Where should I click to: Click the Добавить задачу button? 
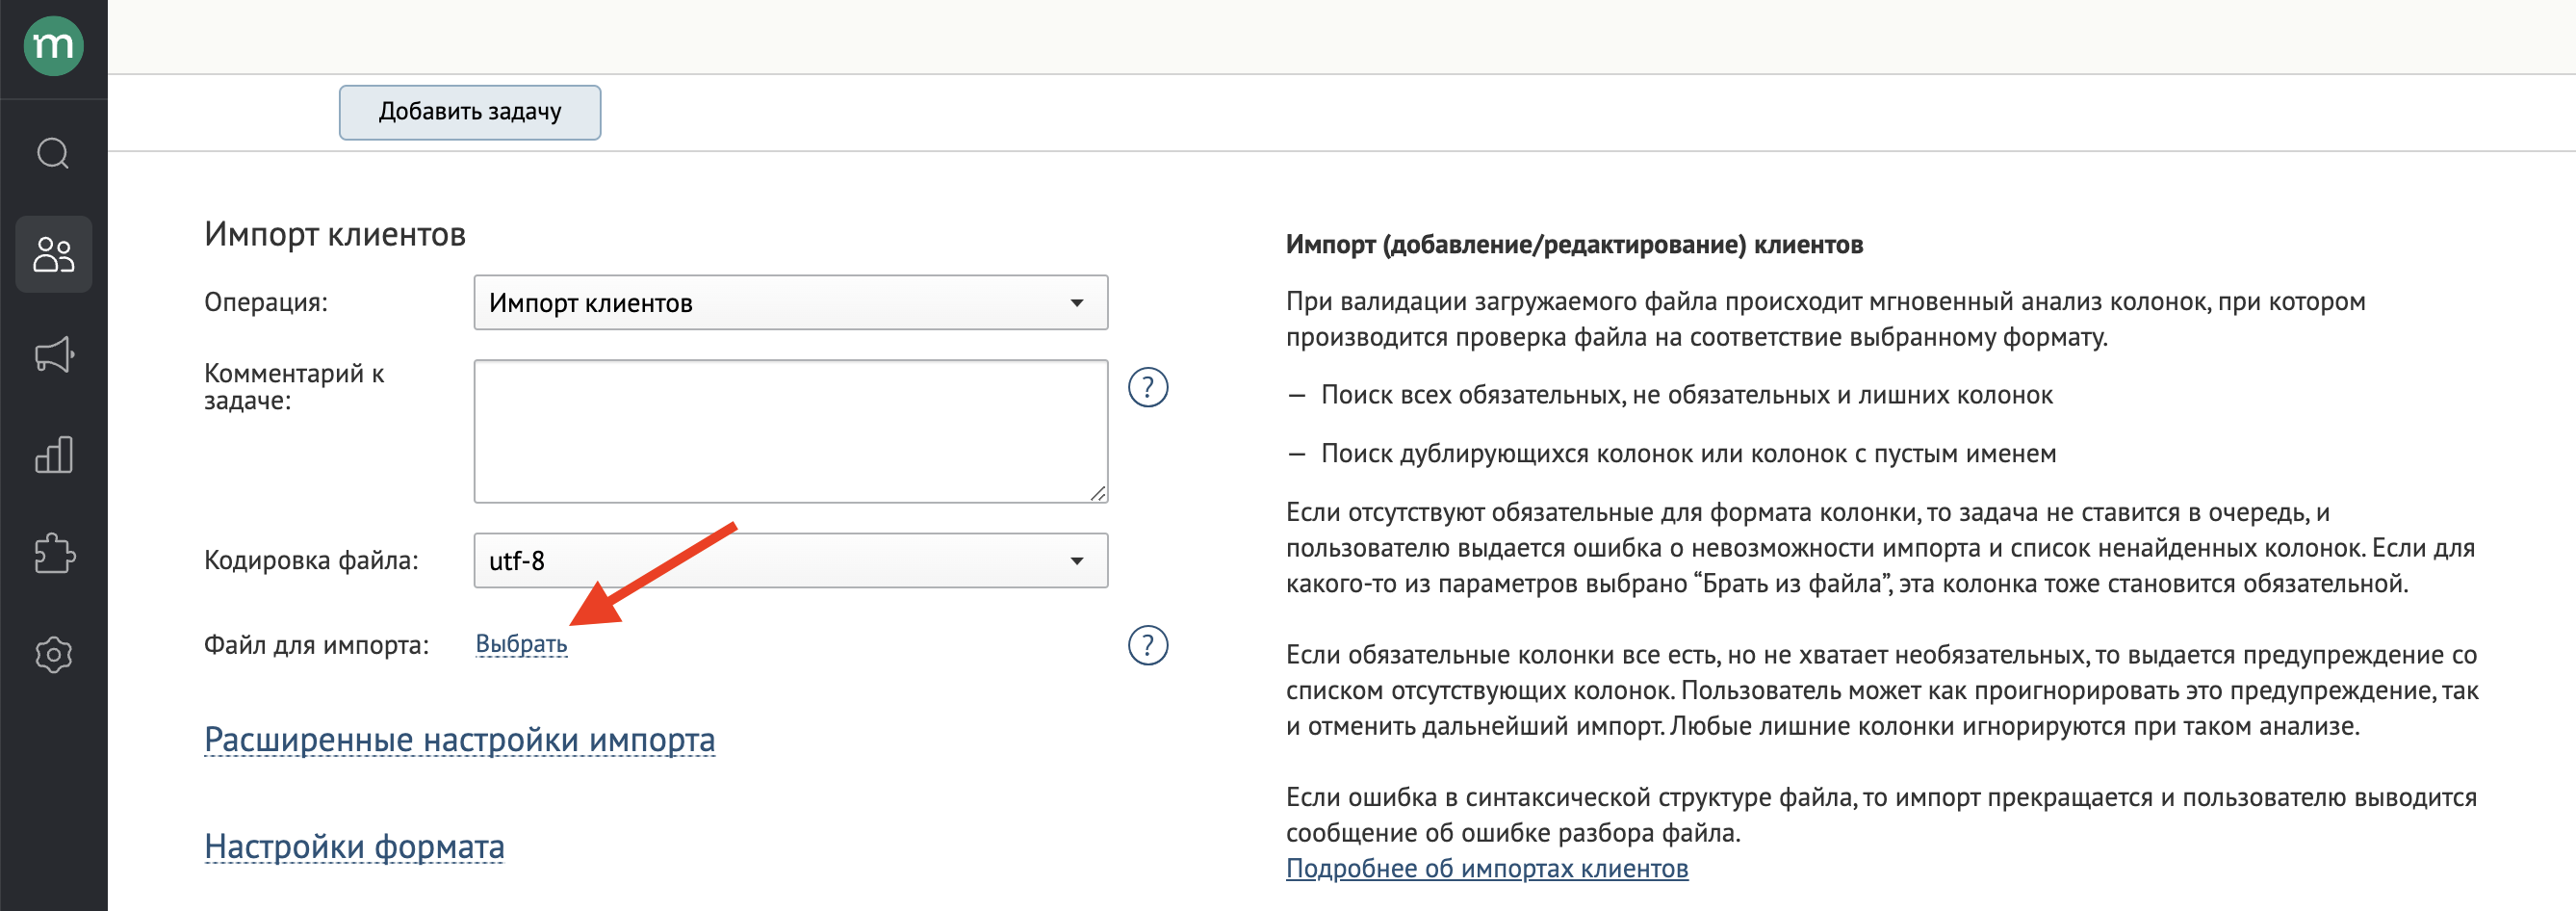coord(469,112)
